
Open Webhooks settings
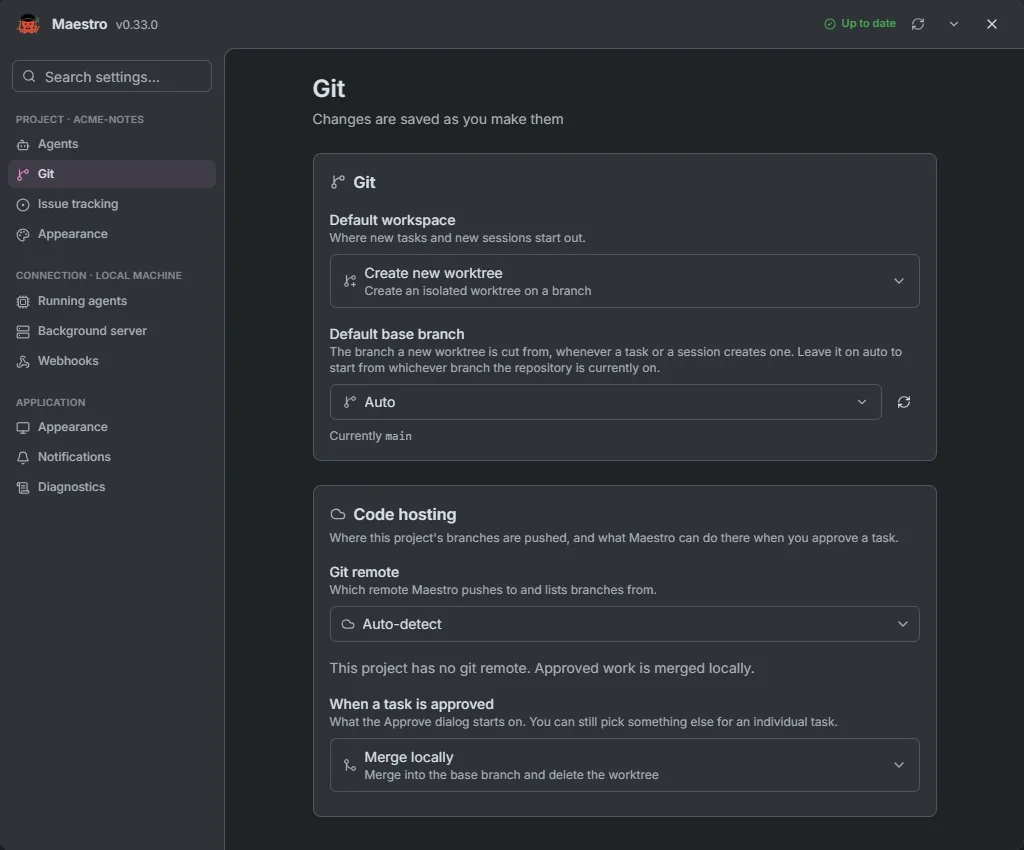pos(112,361)
